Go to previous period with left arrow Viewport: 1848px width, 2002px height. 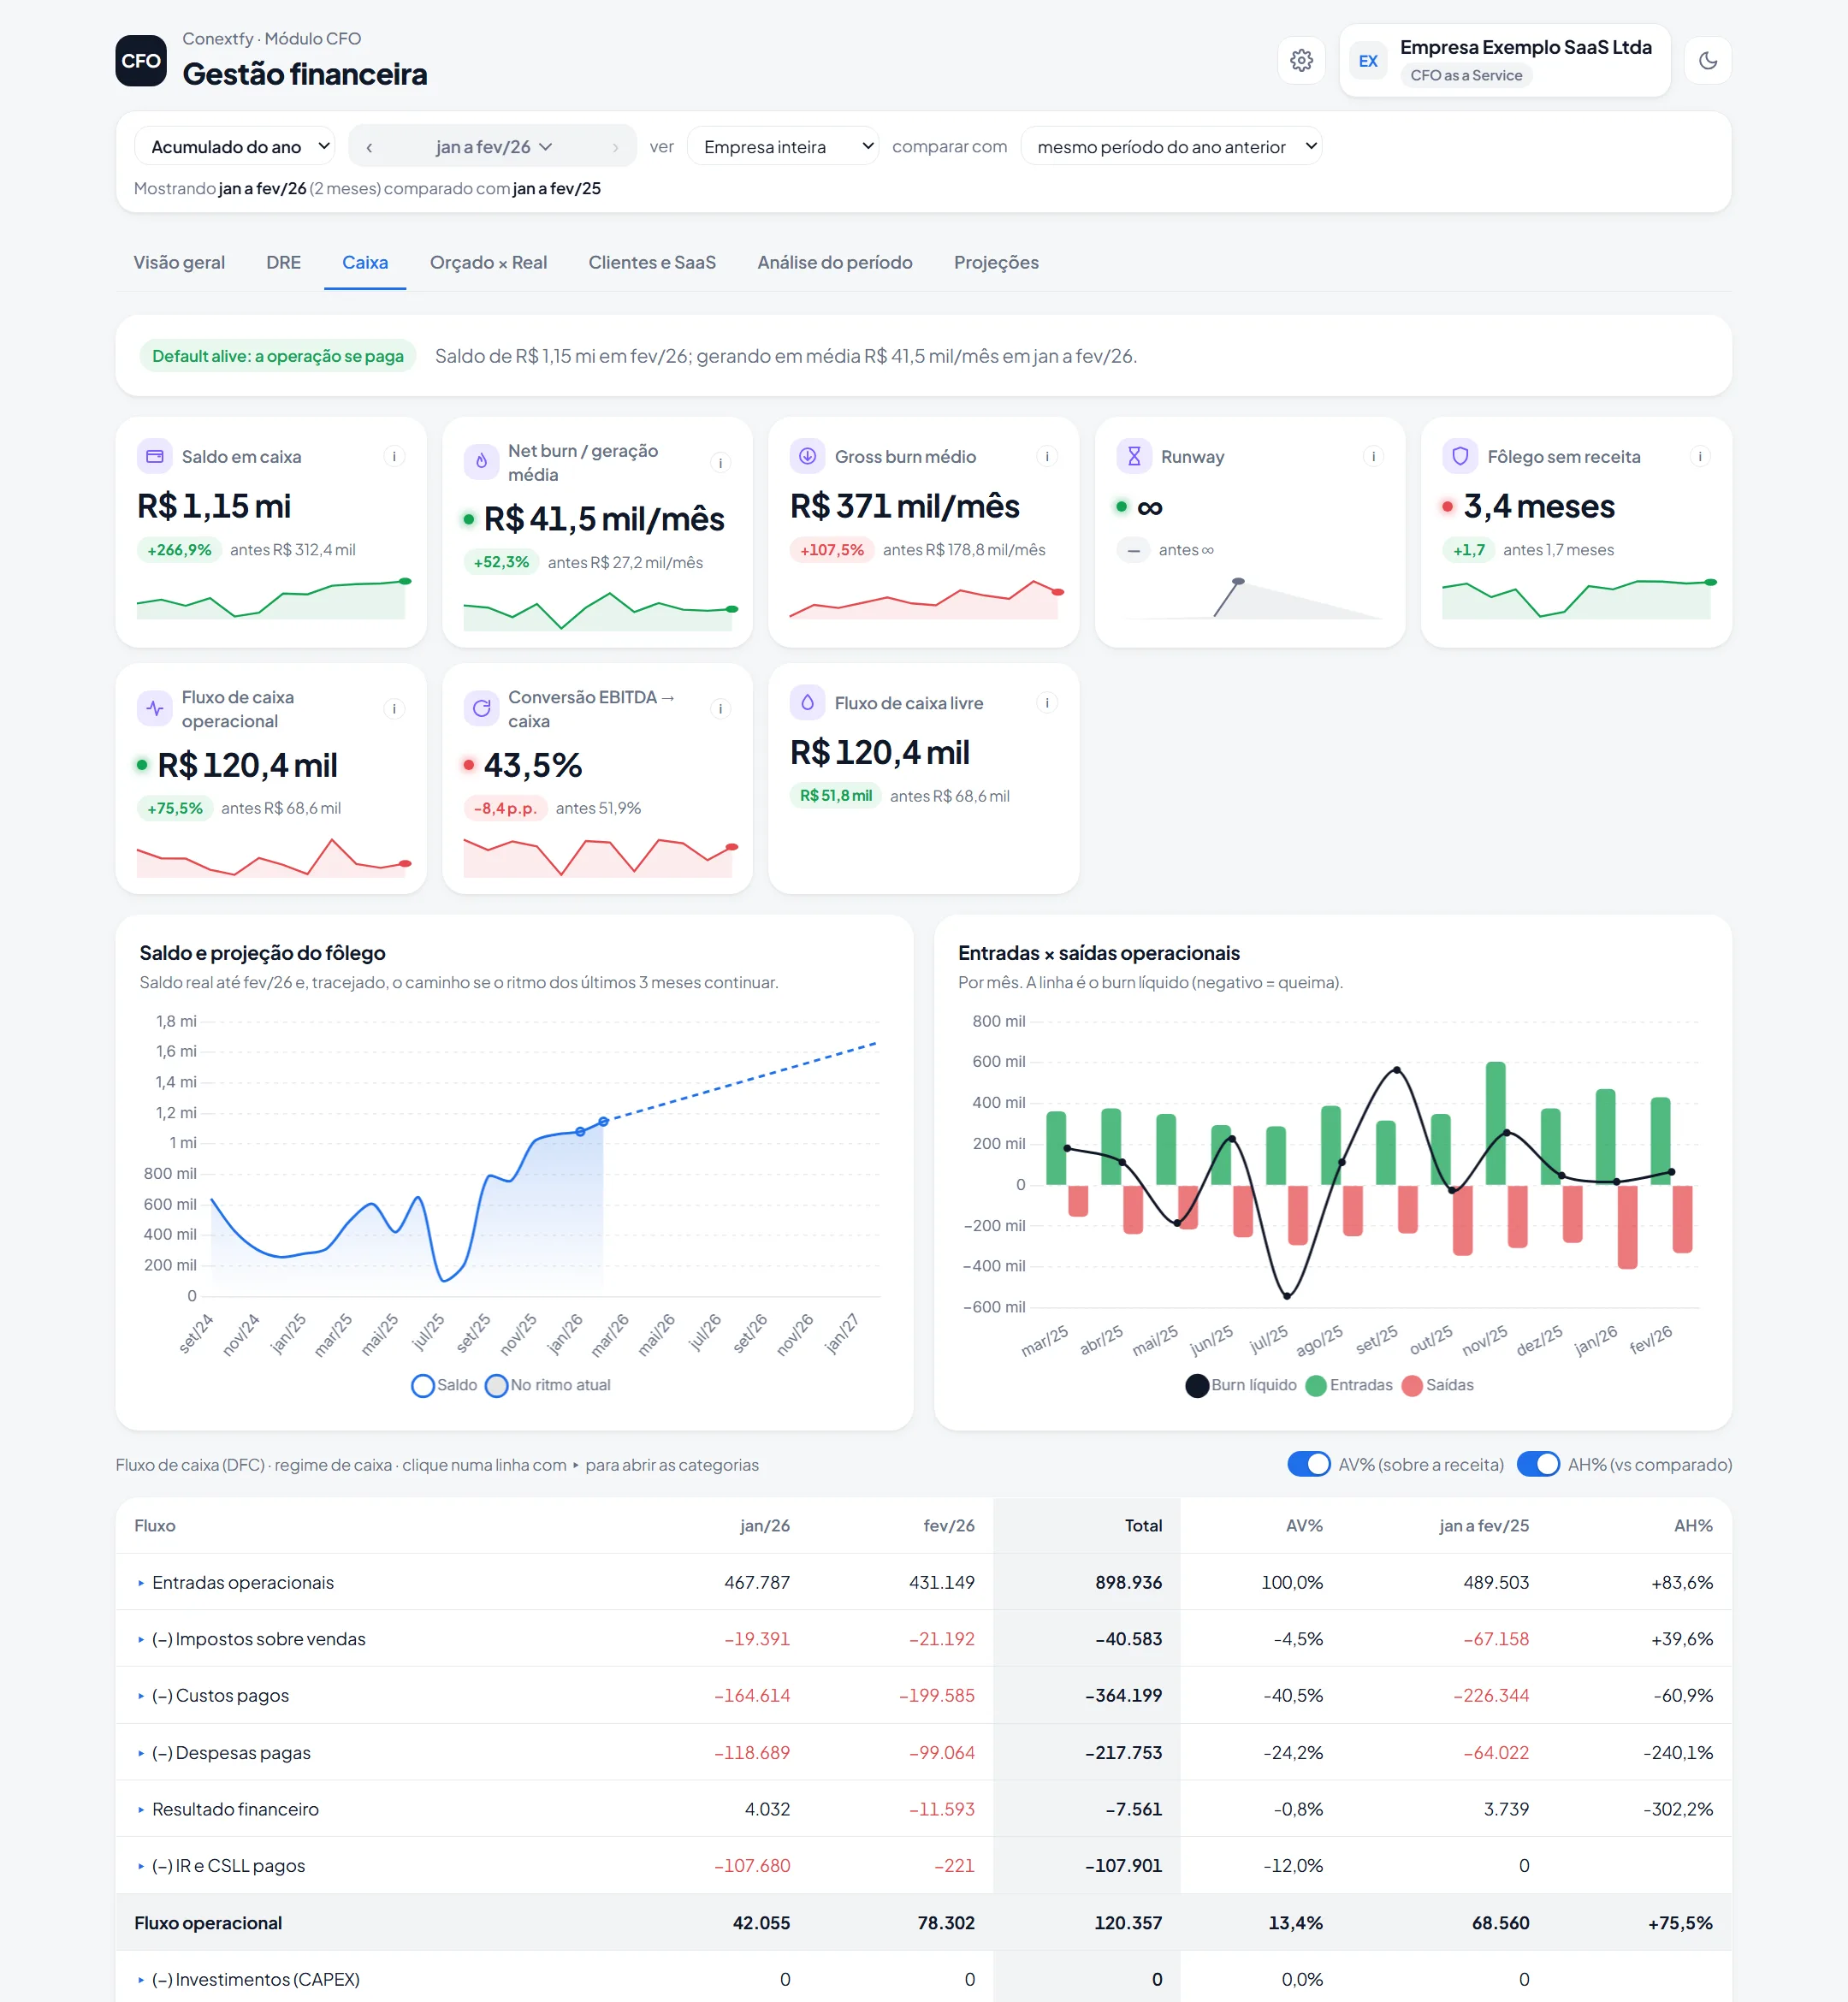coord(369,147)
